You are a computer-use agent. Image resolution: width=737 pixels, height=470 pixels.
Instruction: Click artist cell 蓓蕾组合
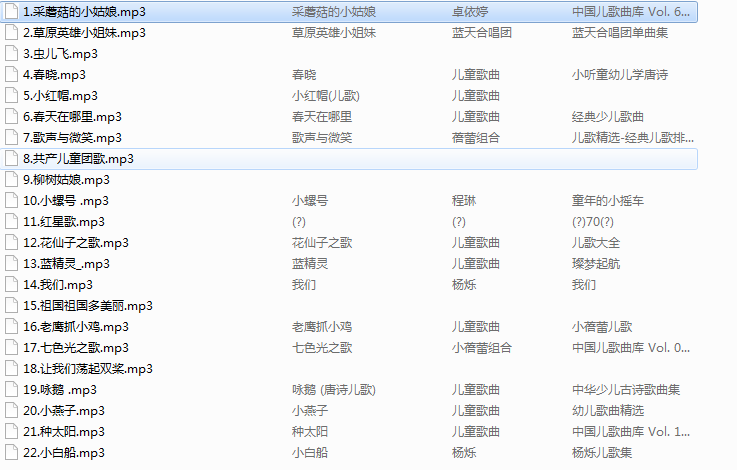[x=476, y=138]
